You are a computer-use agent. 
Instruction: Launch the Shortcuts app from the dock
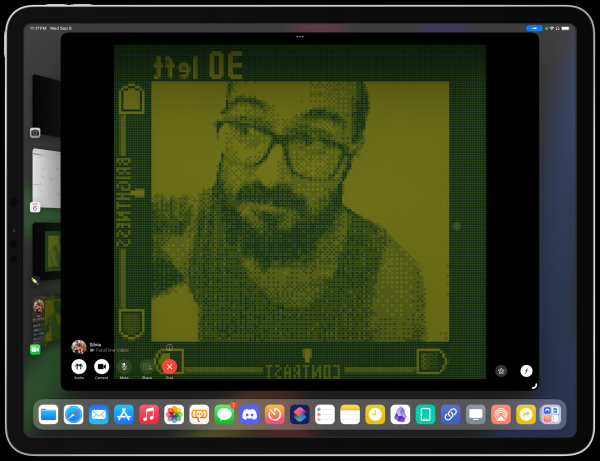(300, 415)
